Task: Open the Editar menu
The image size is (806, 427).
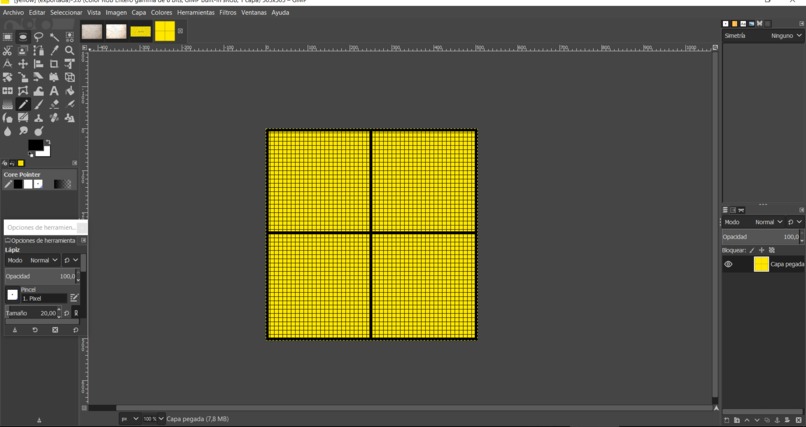Action: pyautogui.click(x=37, y=12)
